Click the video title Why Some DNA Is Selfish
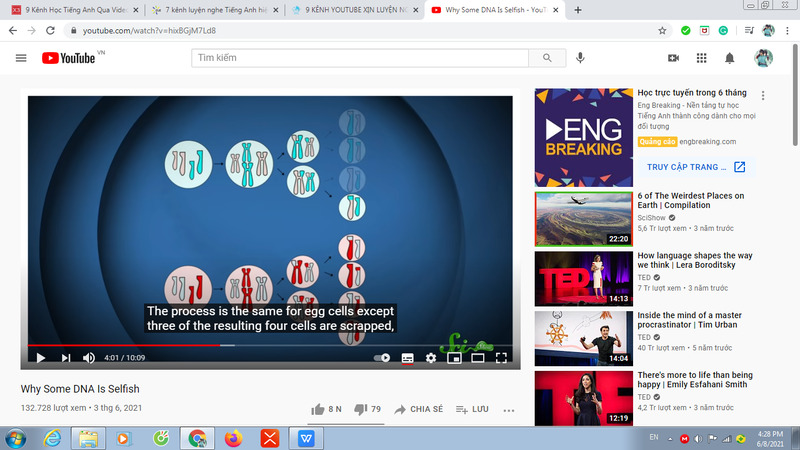The height and width of the screenshot is (450, 800). (80, 389)
